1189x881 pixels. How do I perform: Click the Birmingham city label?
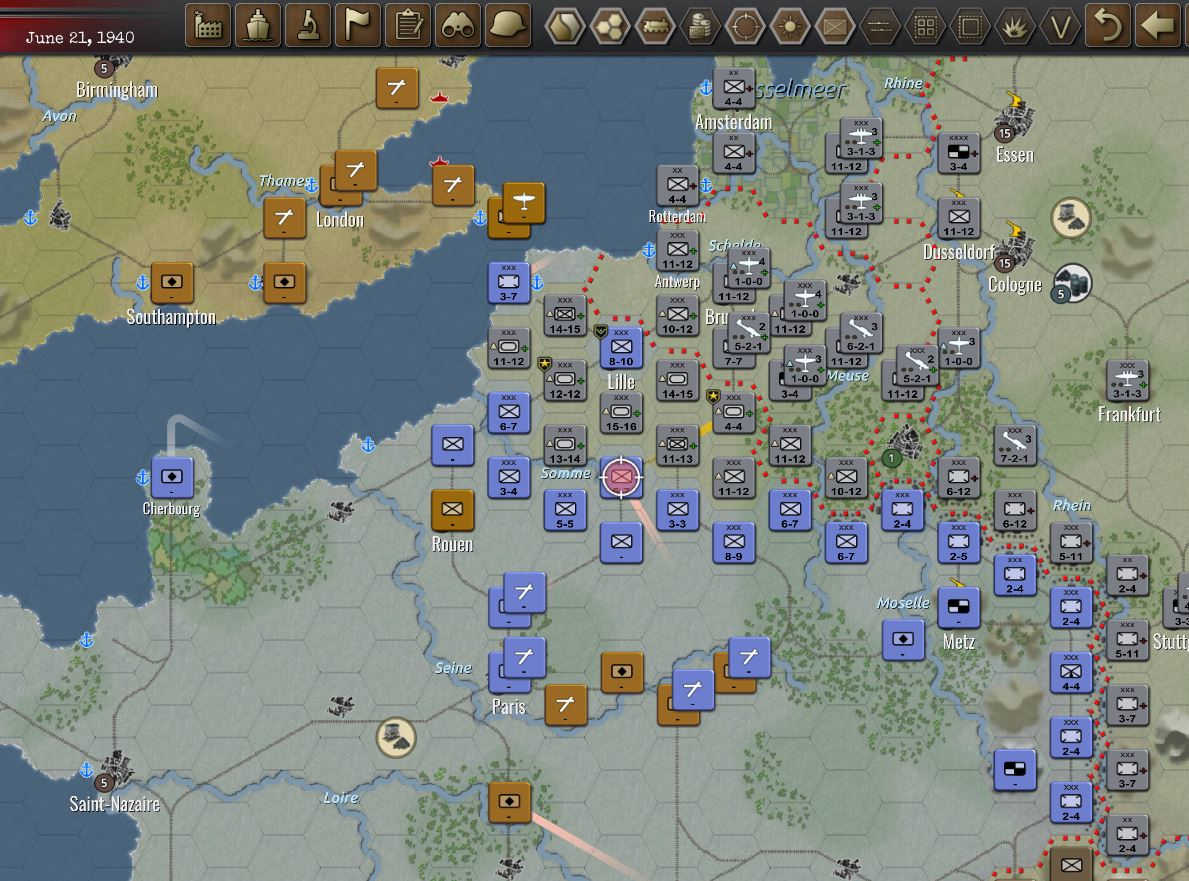pos(117,90)
